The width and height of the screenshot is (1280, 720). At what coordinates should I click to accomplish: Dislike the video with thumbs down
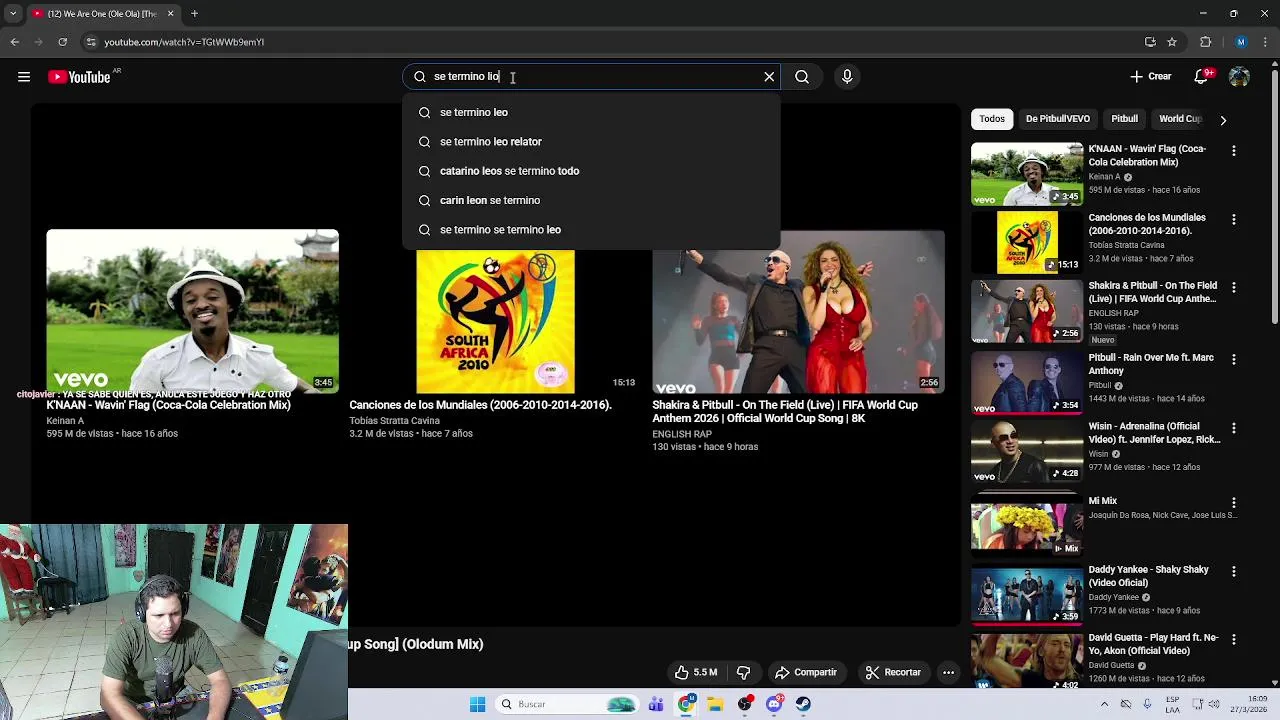743,673
